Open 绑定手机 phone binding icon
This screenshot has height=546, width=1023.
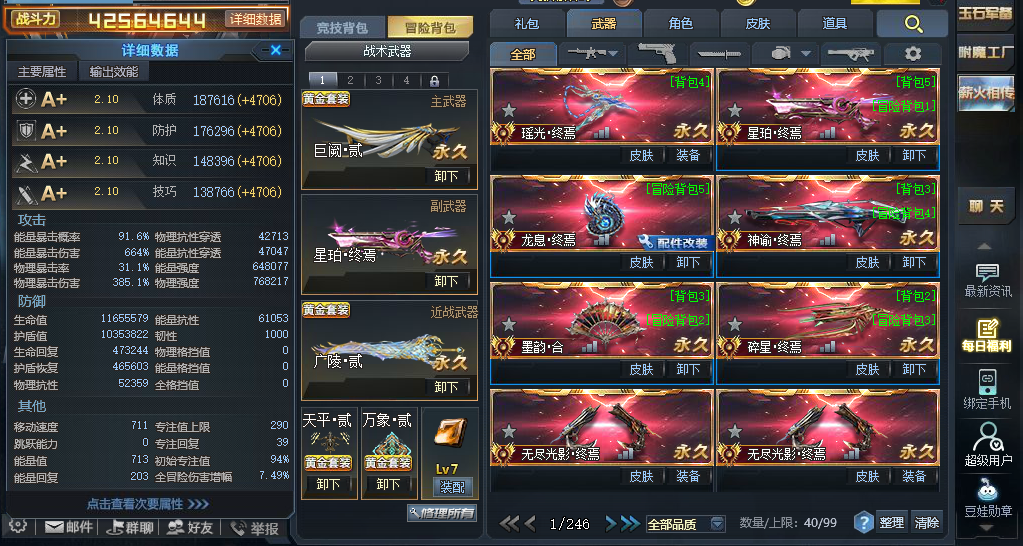987,389
